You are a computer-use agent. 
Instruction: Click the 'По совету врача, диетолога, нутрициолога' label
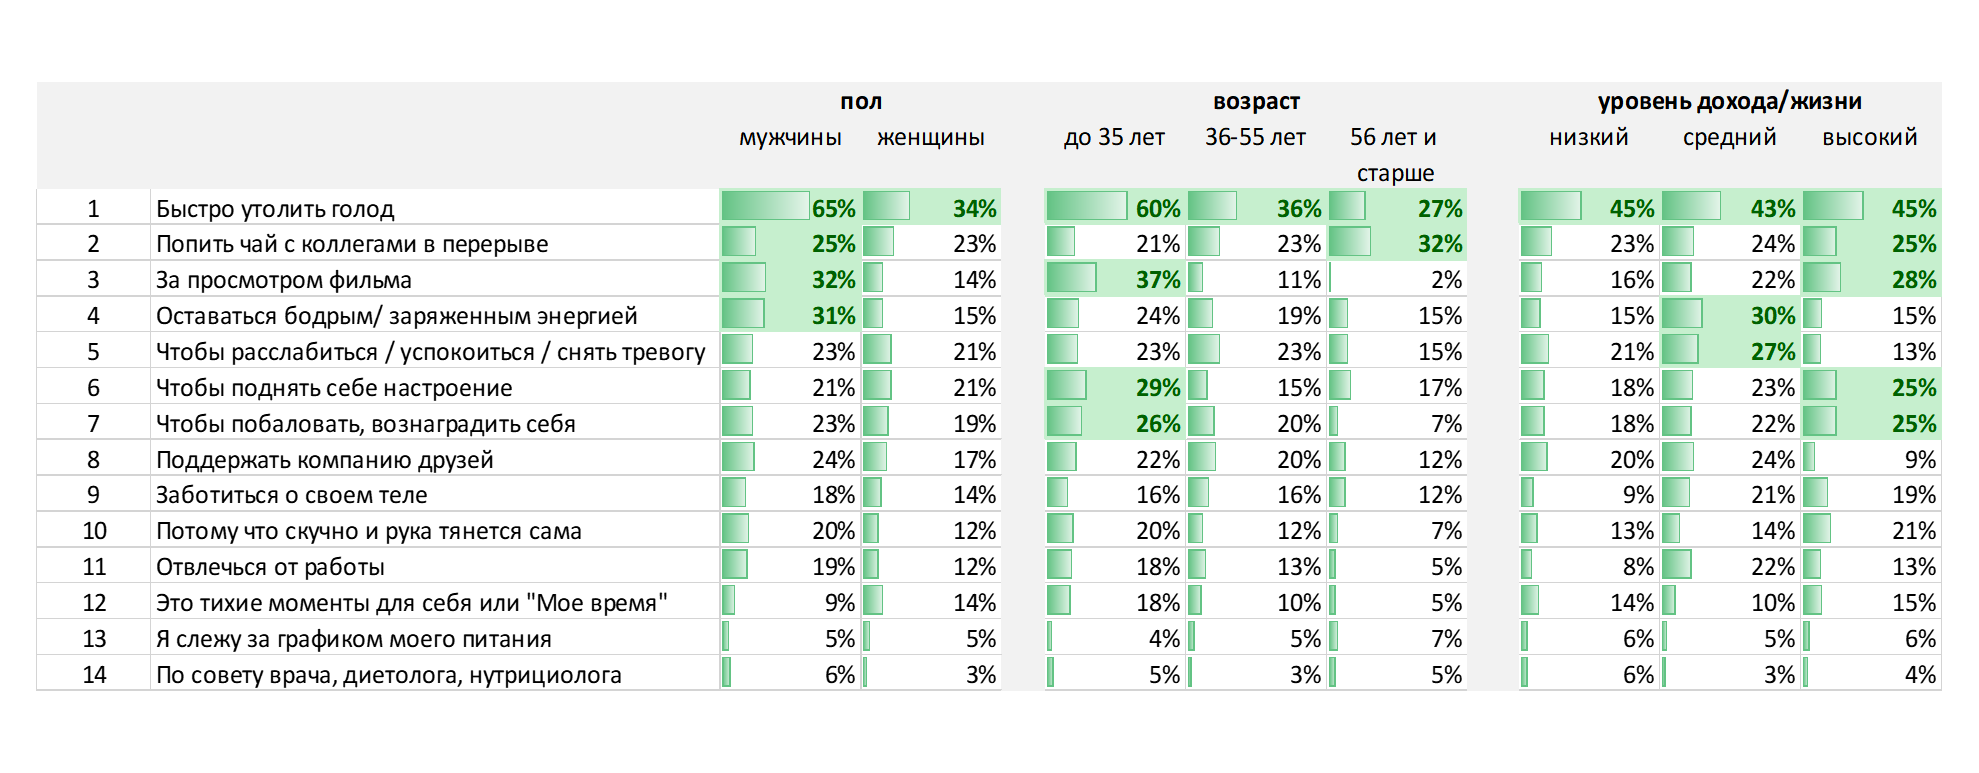[389, 675]
